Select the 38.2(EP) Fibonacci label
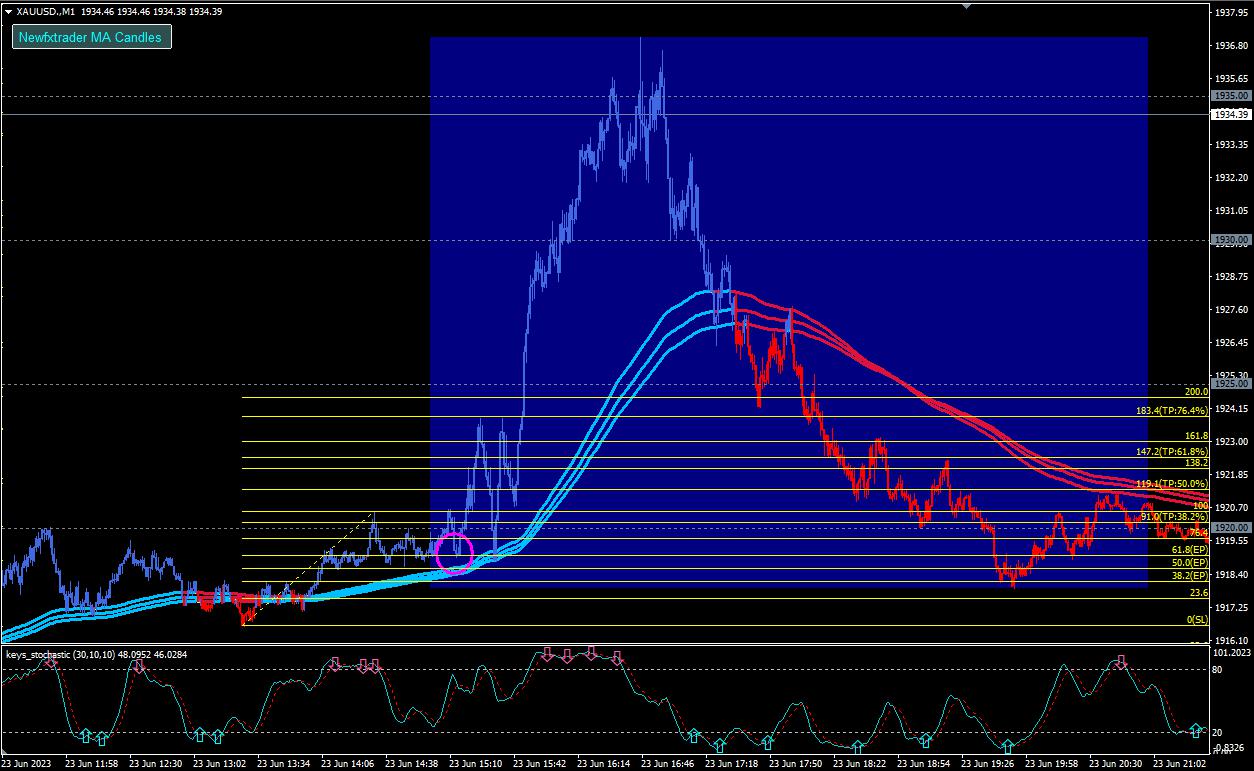Screen dimensions: 1254x771 click(x=1191, y=577)
